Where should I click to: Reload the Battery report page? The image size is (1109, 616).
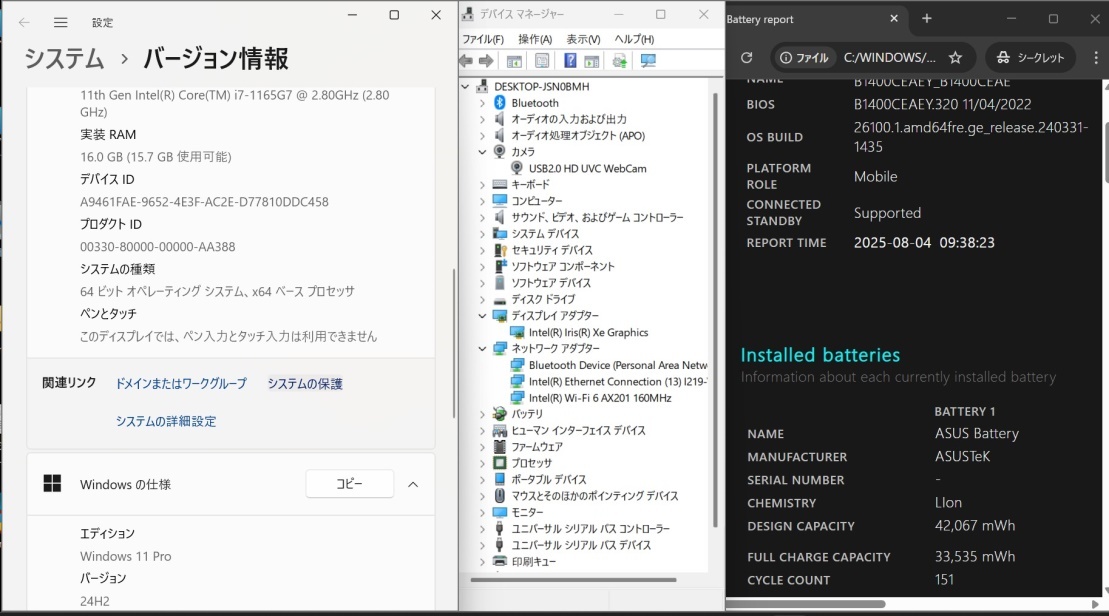pos(746,58)
